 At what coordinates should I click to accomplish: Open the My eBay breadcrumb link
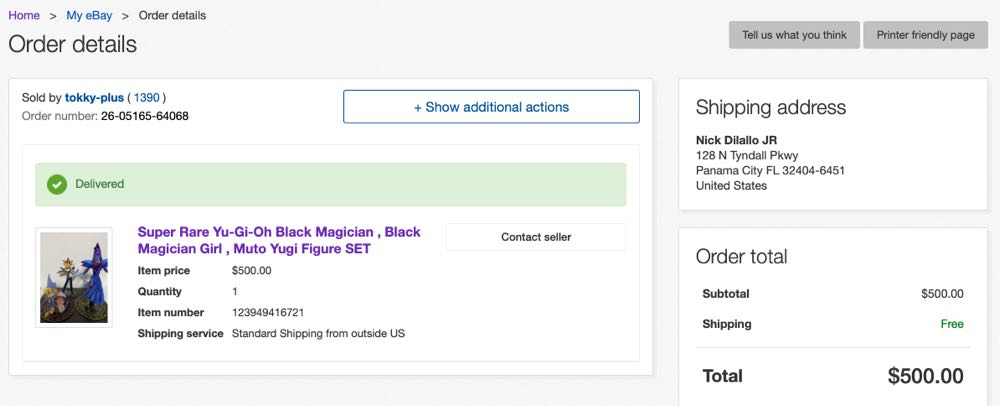89,16
